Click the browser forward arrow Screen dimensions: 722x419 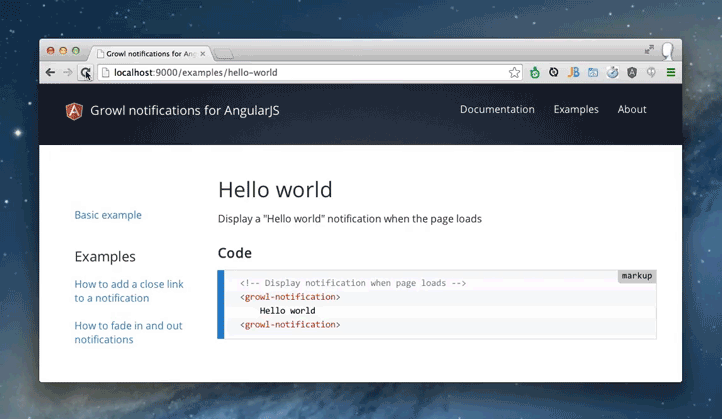click(68, 72)
